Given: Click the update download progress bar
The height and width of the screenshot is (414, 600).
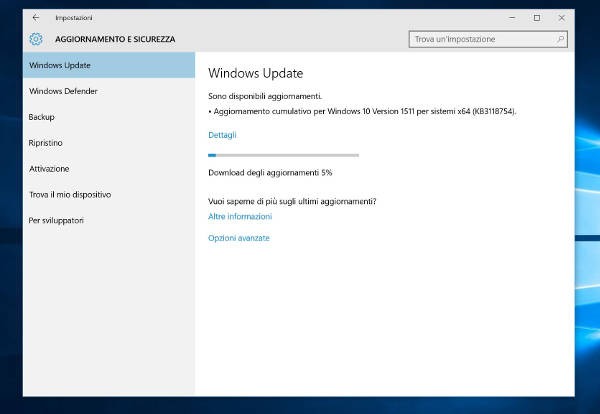Looking at the screenshot, I should (x=284, y=155).
